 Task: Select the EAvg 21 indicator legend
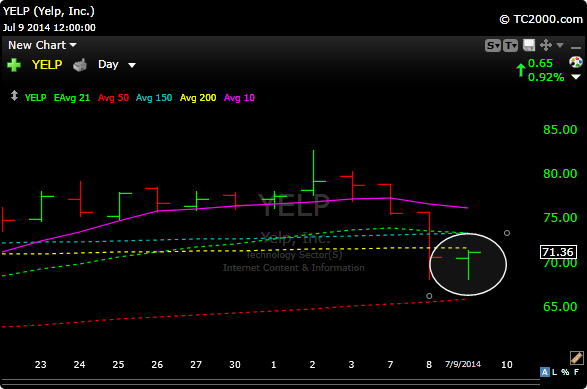[72, 98]
